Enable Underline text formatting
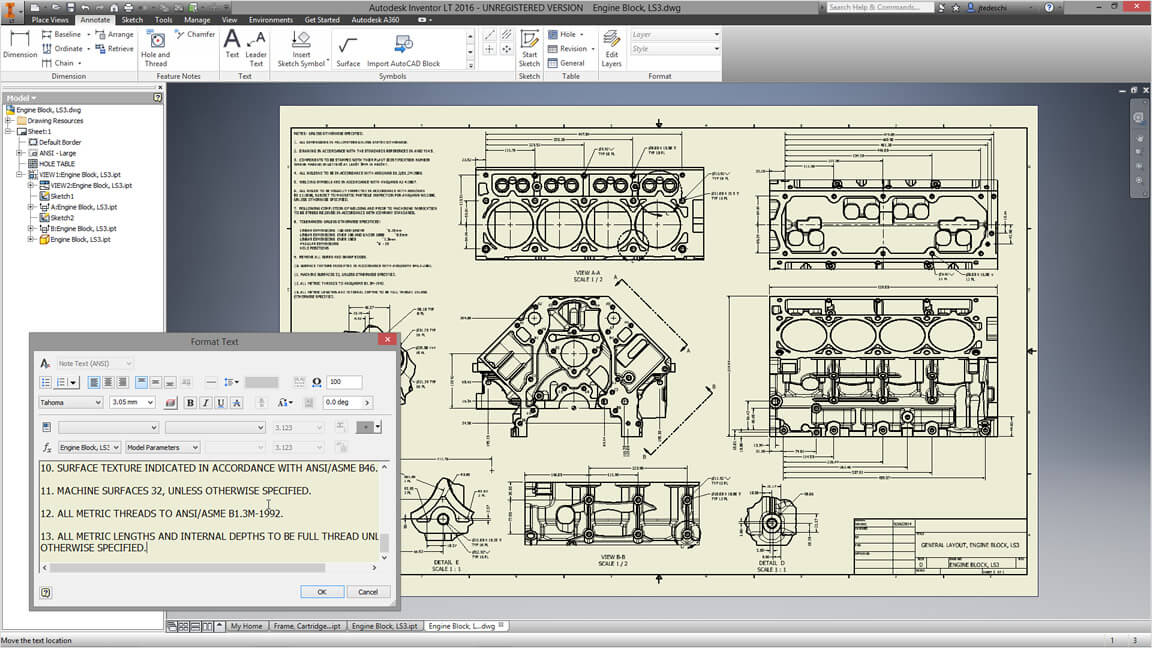The image size is (1152, 648). point(220,403)
